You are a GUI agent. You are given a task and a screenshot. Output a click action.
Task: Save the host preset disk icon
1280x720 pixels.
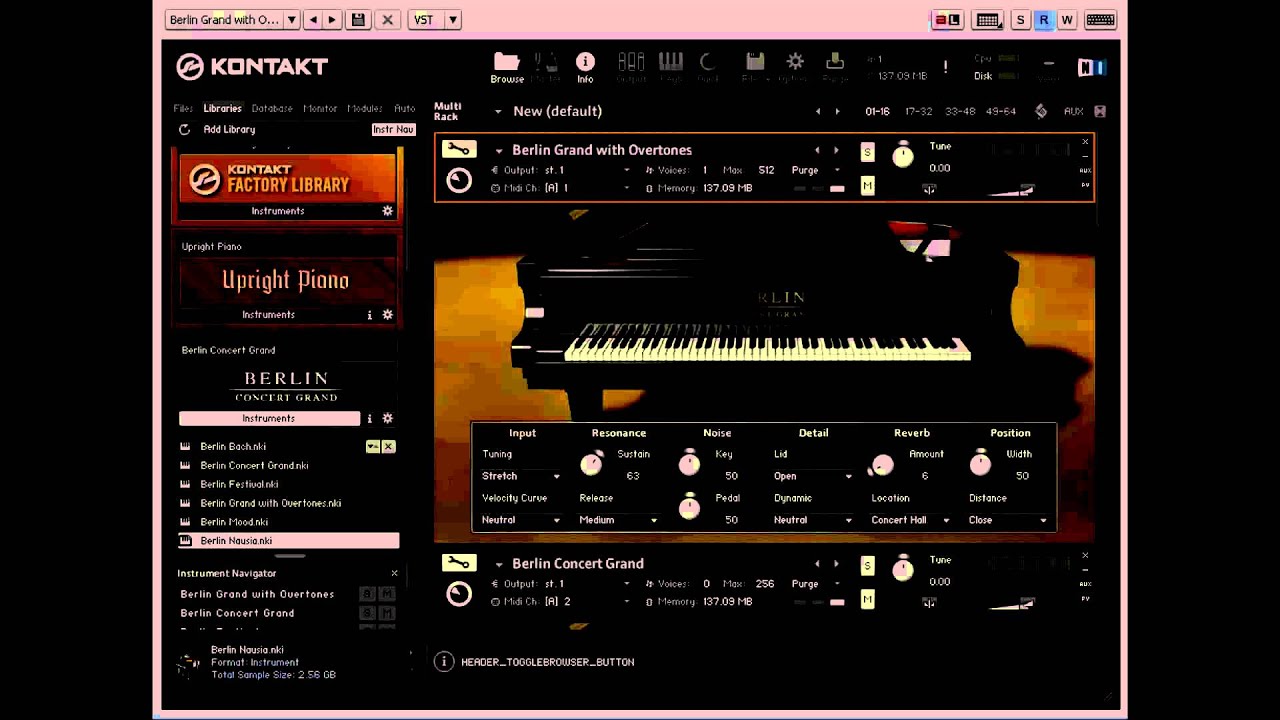(x=357, y=20)
